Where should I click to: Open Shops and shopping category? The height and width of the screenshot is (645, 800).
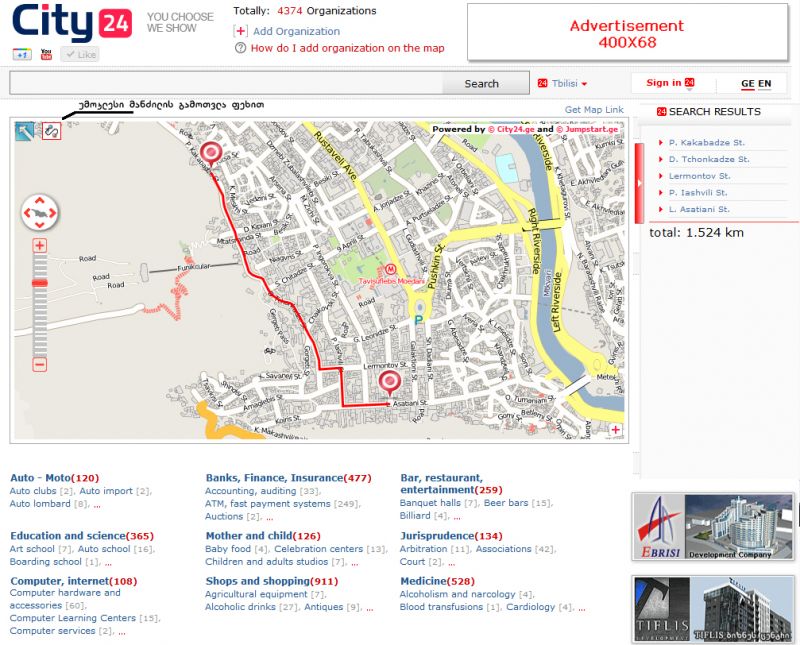tap(257, 580)
